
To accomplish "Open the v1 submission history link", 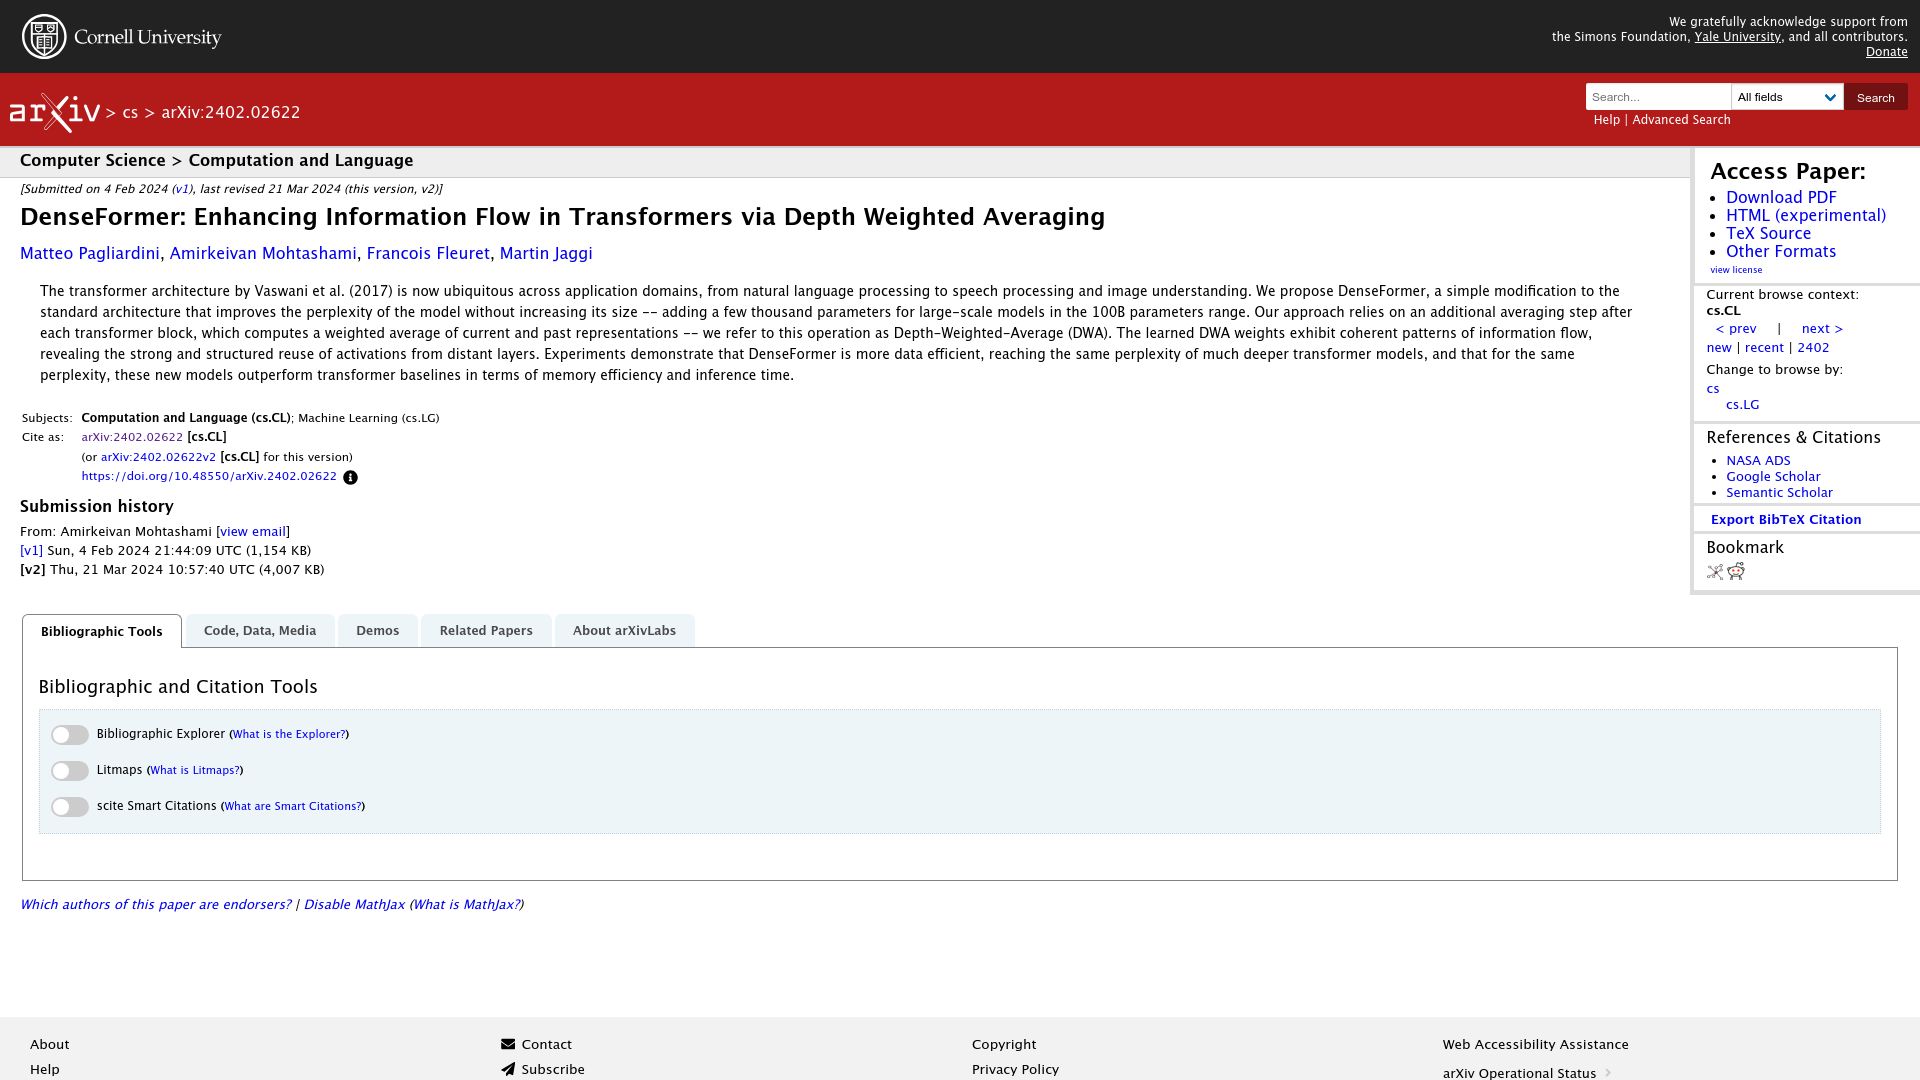I will pos(31,551).
